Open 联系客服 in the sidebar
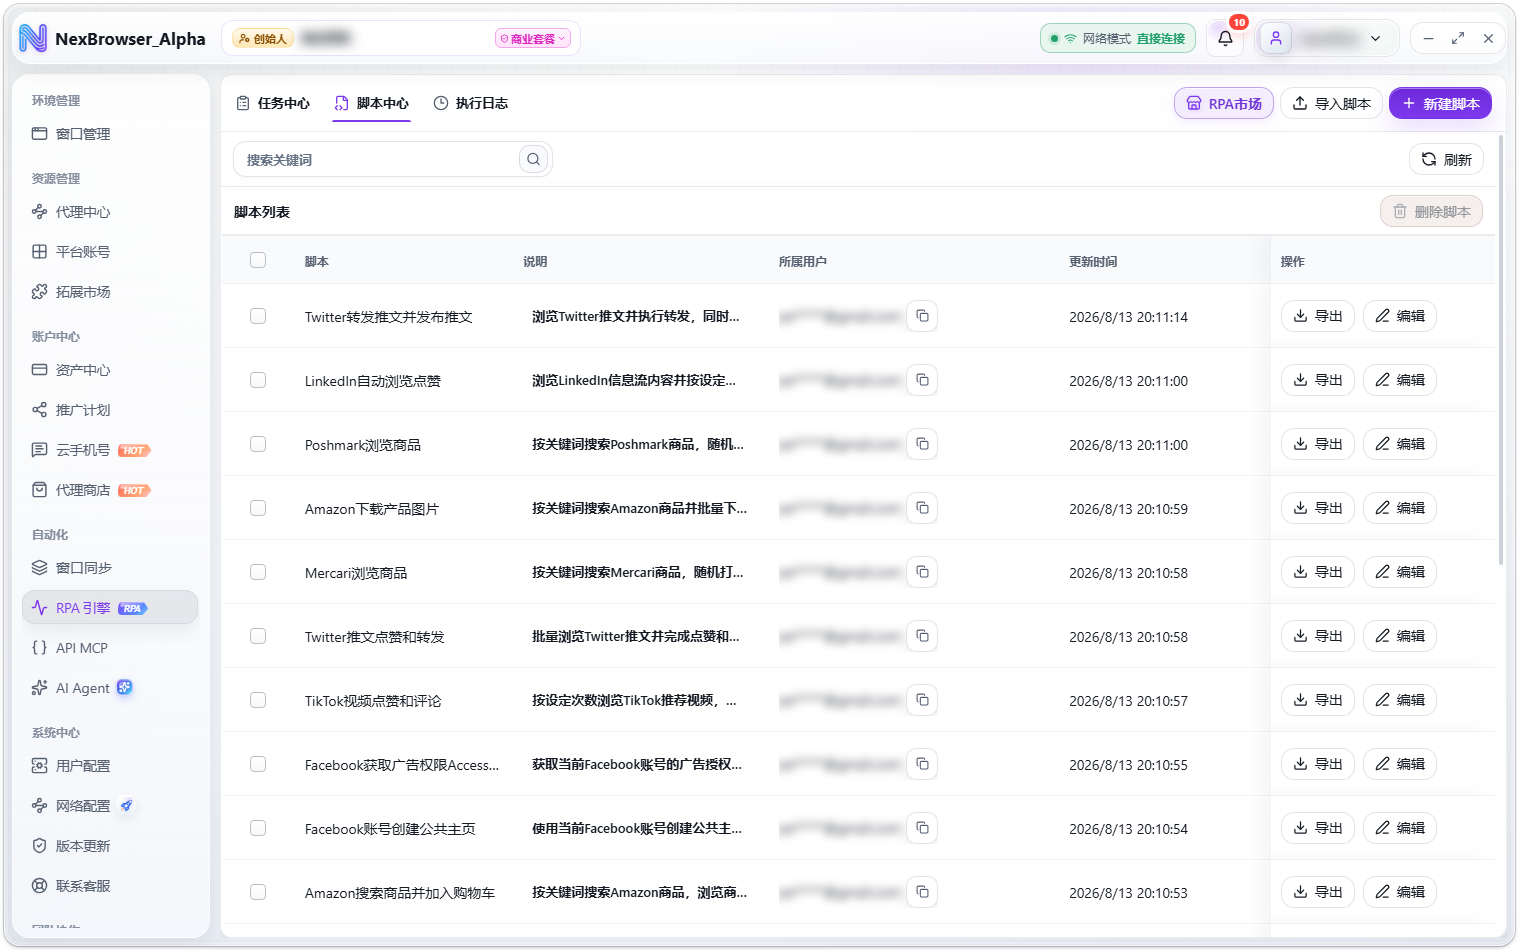 point(110,886)
